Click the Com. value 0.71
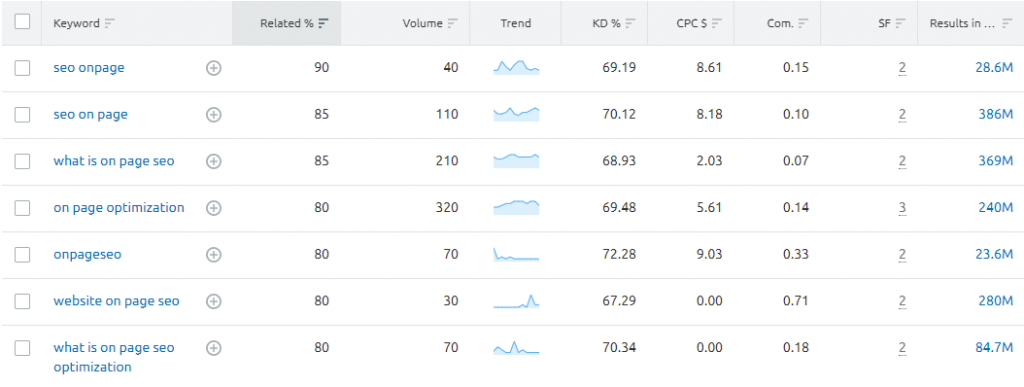 coord(796,302)
